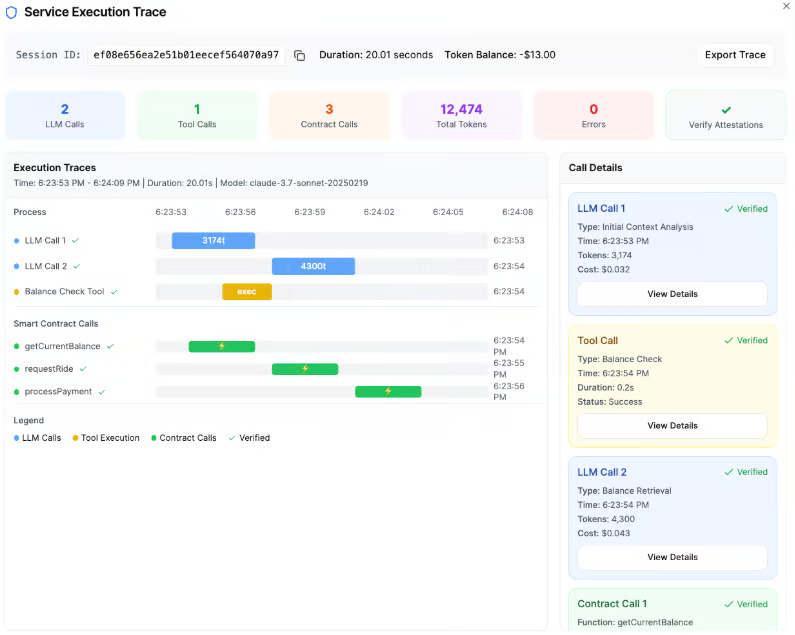Select the 4300t timeline bar
The height and width of the screenshot is (635, 795).
(x=313, y=266)
